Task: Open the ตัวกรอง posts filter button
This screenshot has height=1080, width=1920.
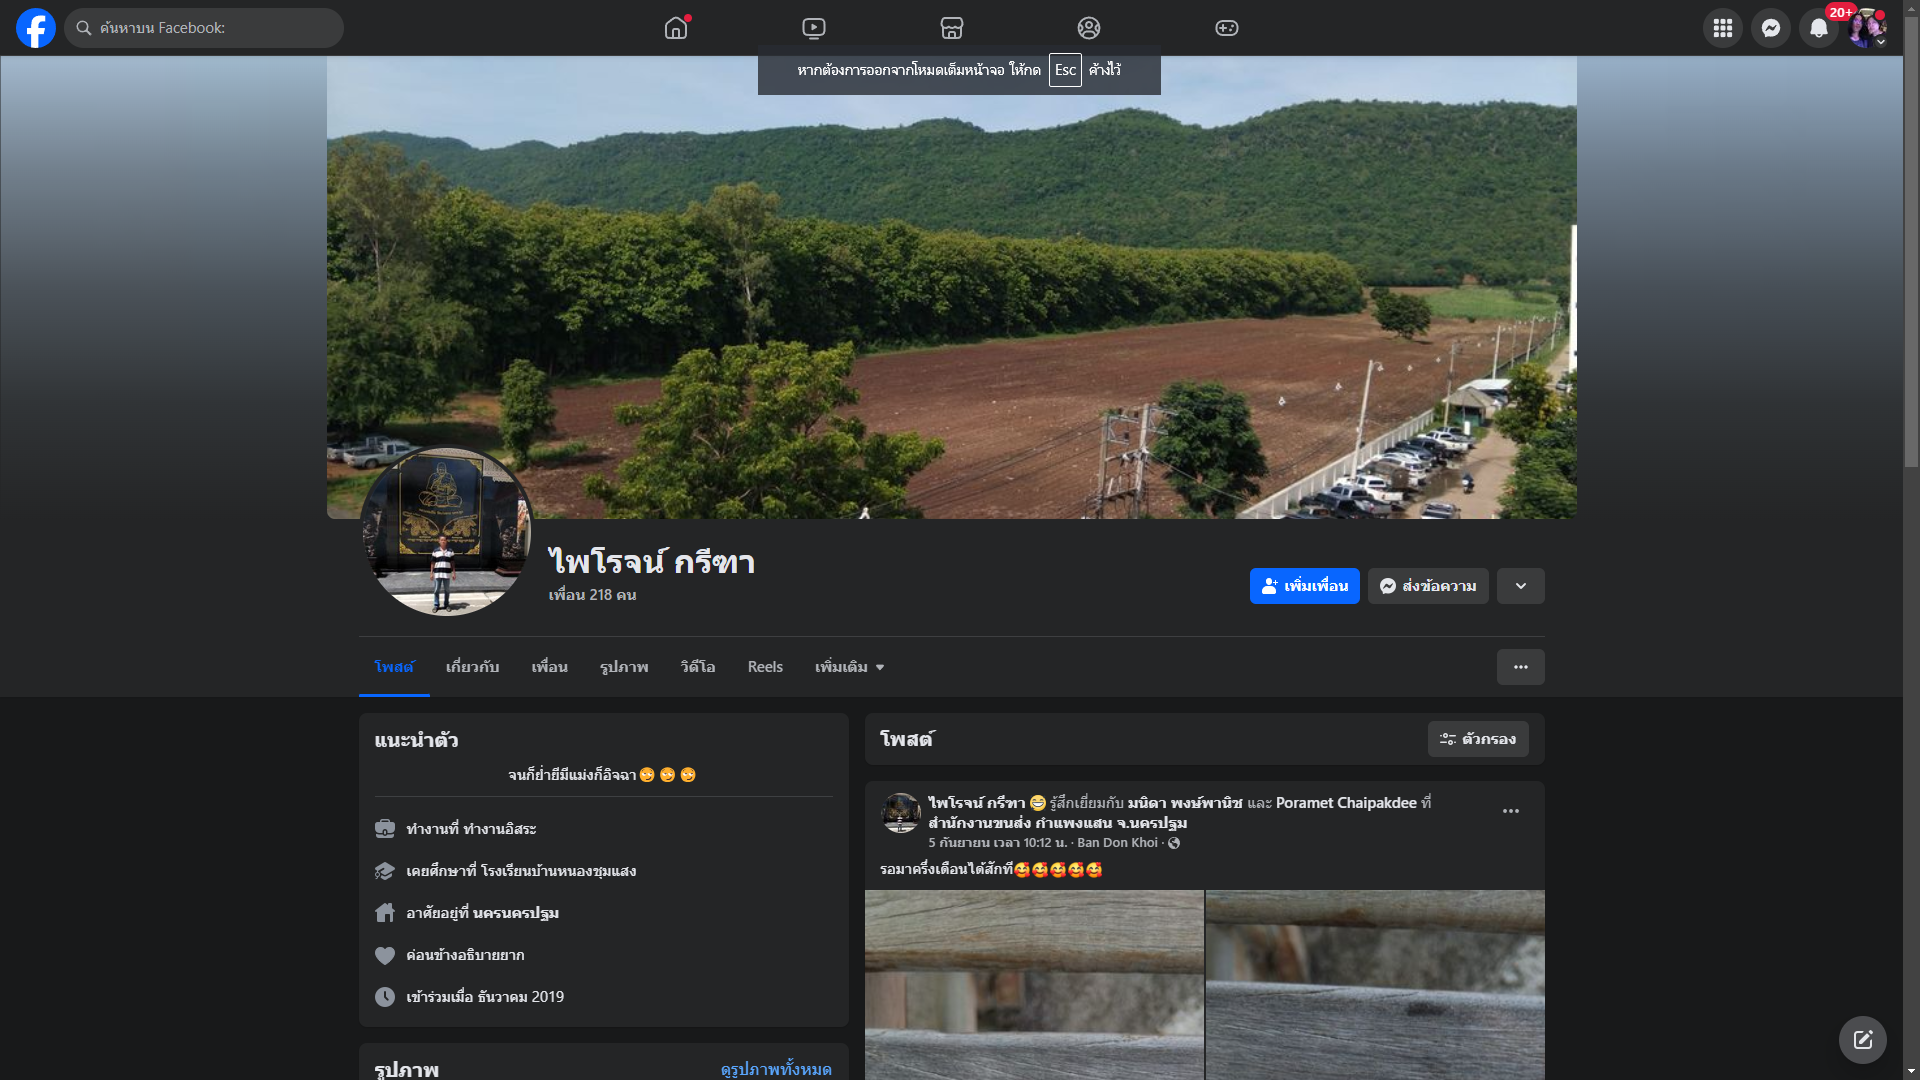Action: tap(1477, 739)
